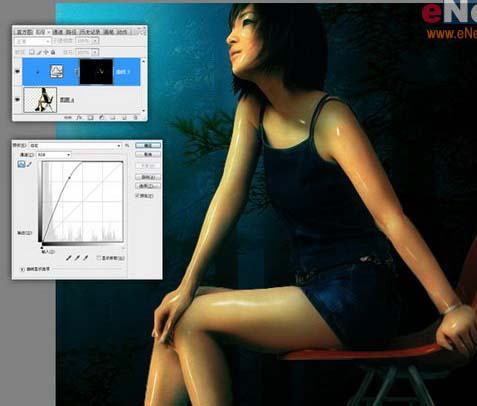Click mask link chain on curves layer

pos(76,71)
